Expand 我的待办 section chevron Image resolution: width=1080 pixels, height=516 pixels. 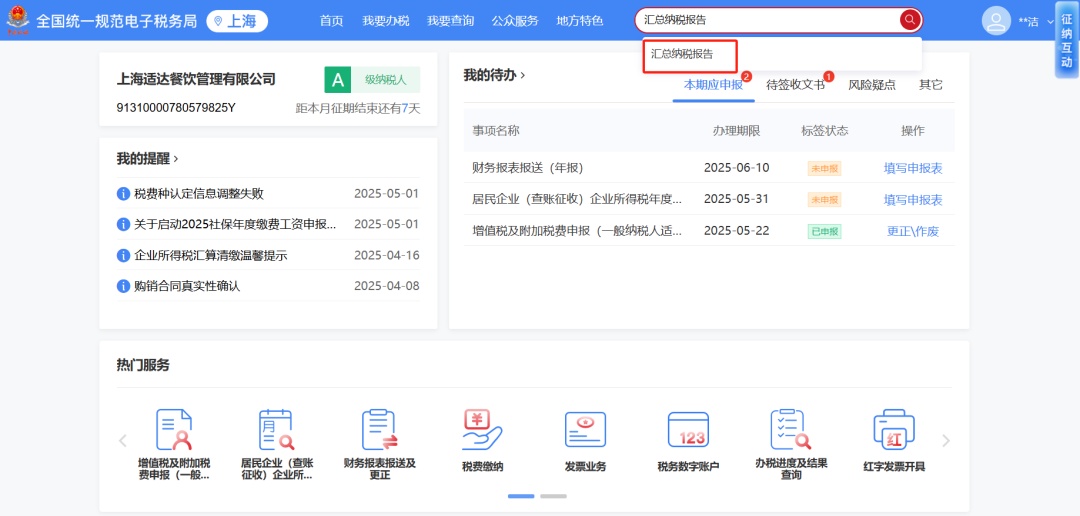523,74
